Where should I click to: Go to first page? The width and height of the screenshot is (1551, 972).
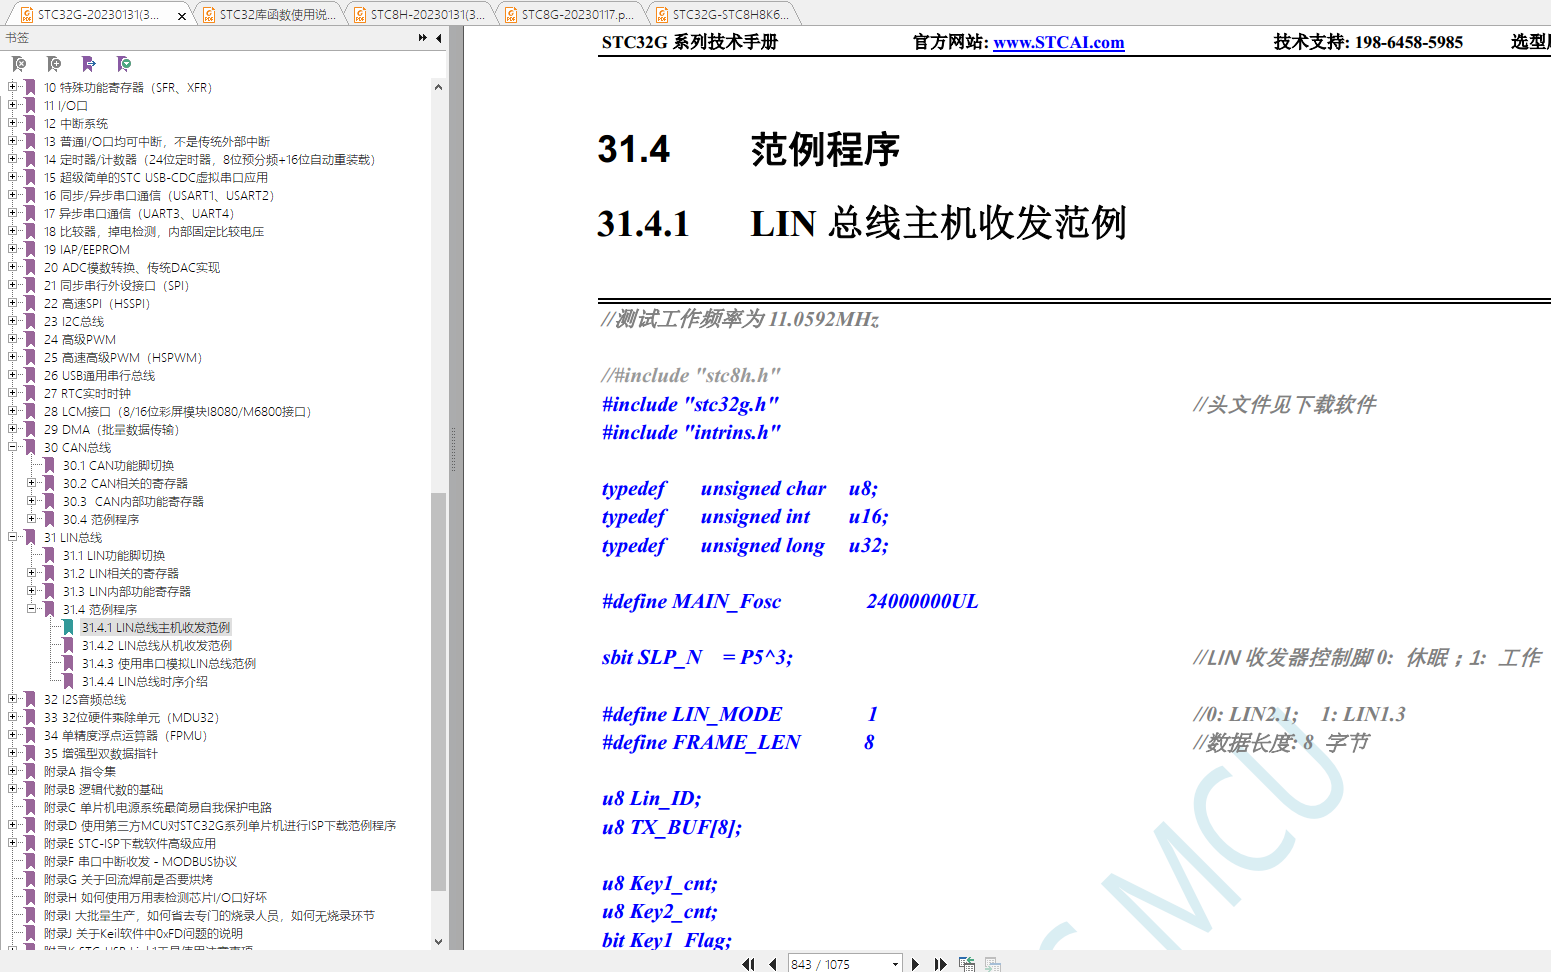pos(748,964)
